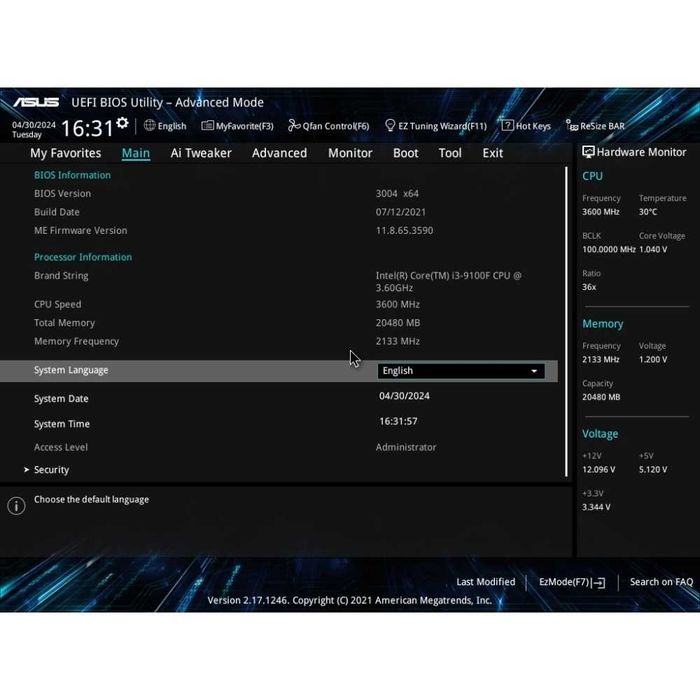Click the CPU Ratio 36x reading
Viewport: 700px width, 700px height.
point(589,287)
